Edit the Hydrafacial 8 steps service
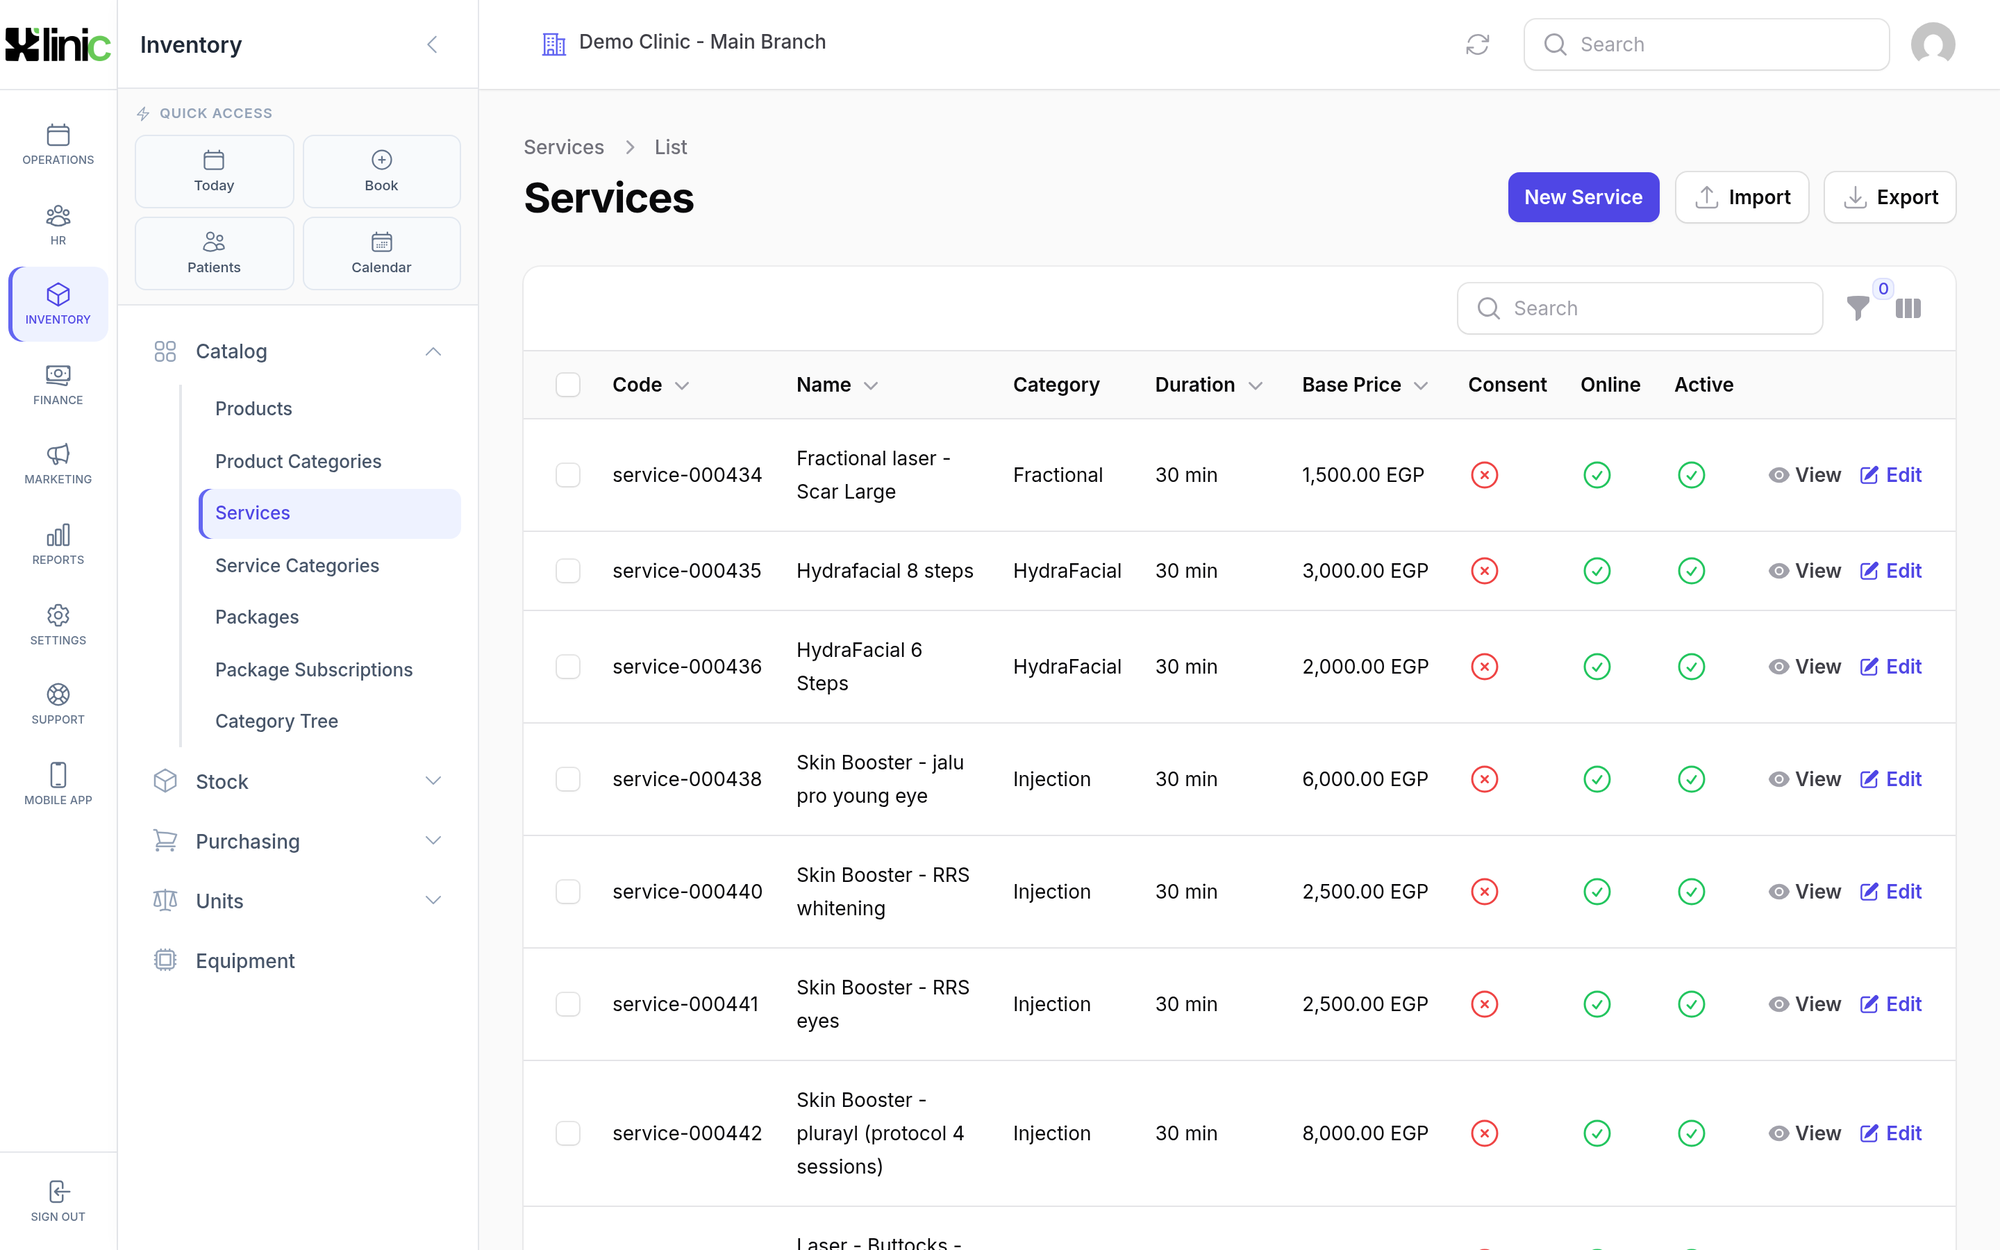The width and height of the screenshot is (2000, 1250). [x=1890, y=571]
